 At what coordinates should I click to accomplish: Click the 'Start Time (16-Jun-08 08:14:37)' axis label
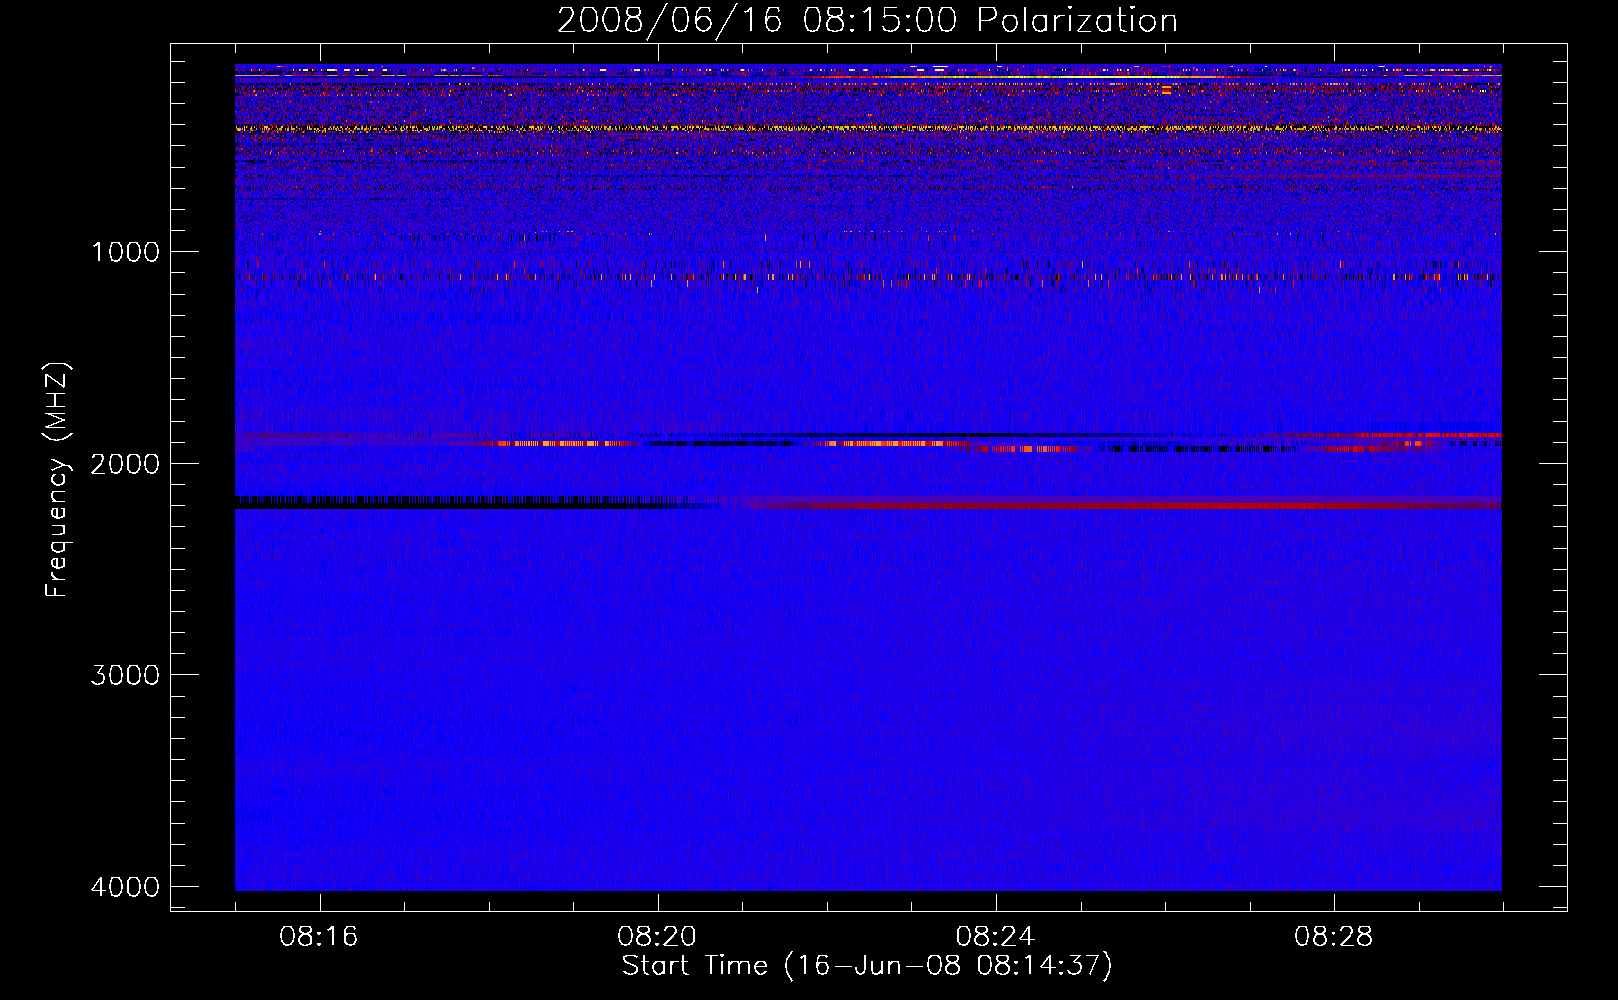pos(867,966)
